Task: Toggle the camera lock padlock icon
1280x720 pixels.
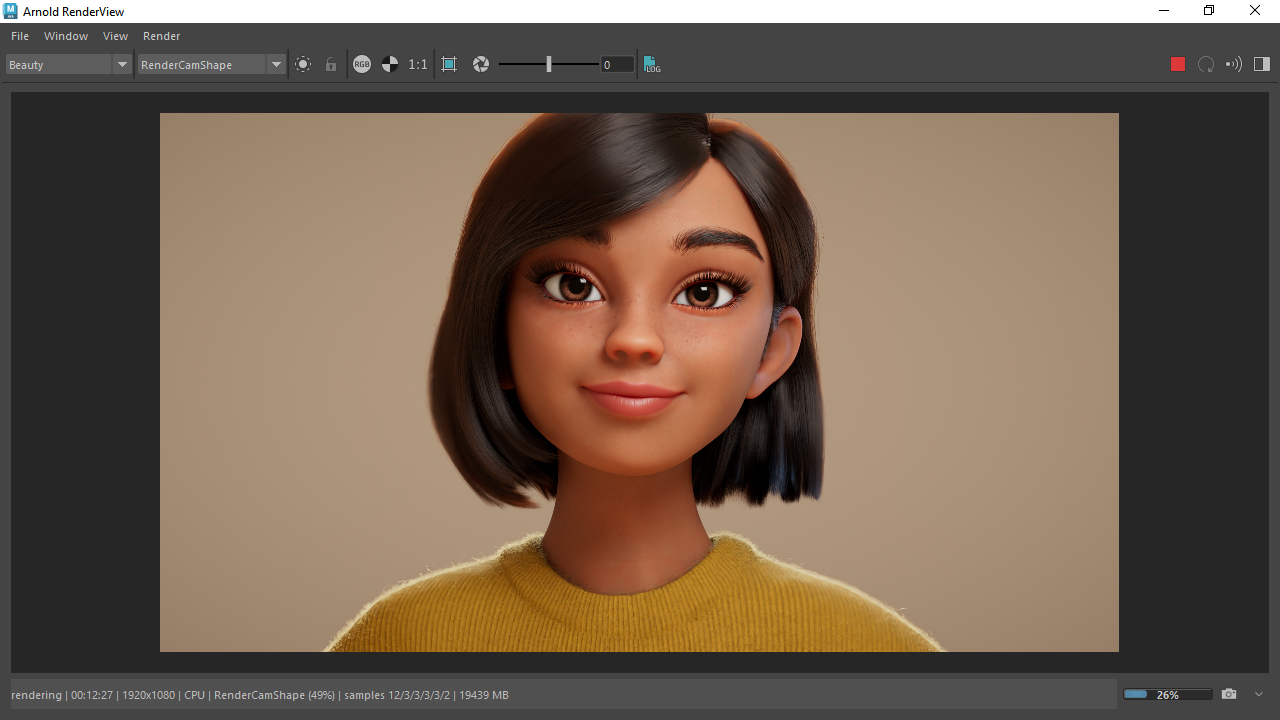Action: coord(331,64)
